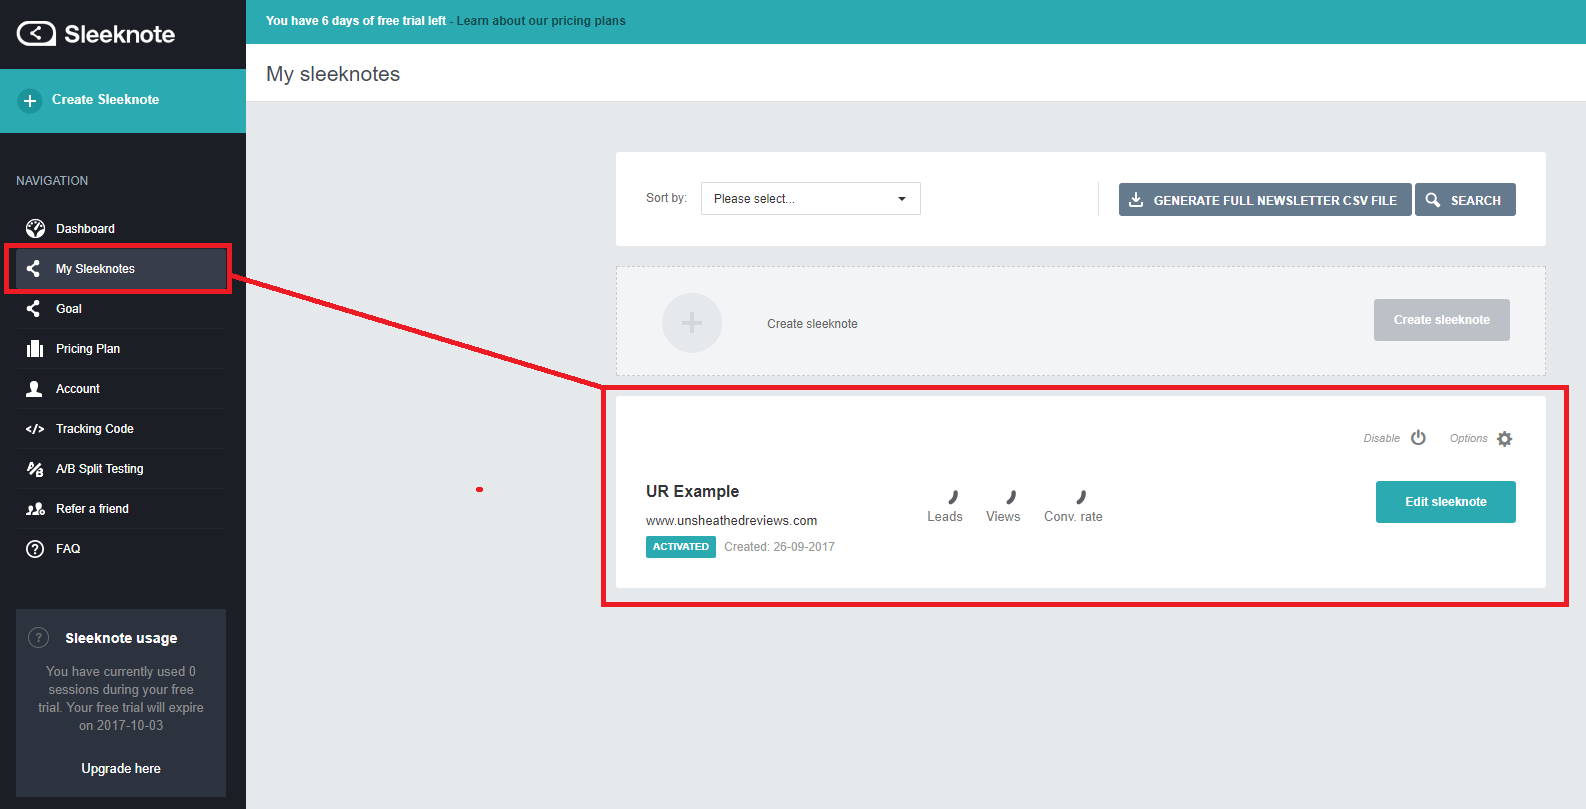
Task: Follow the Upgrade here link
Action: coord(121,768)
